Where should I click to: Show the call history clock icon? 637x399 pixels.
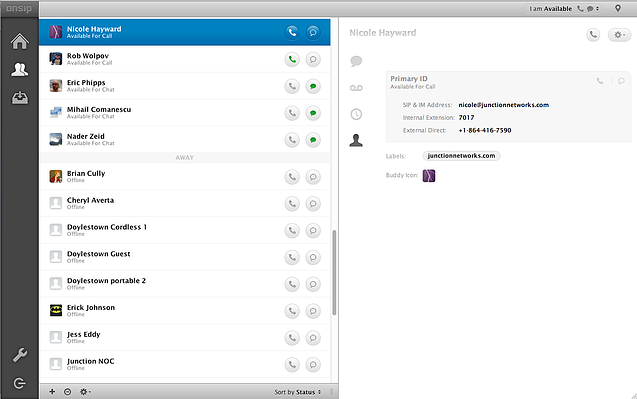[356, 114]
